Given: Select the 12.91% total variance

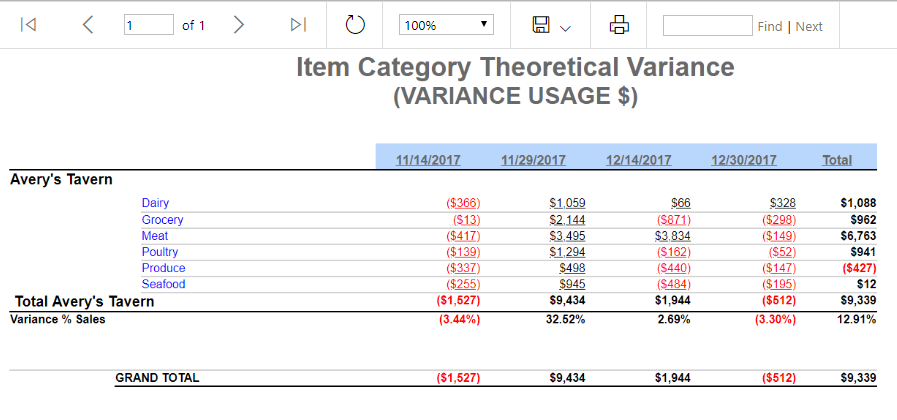Looking at the screenshot, I should click(x=856, y=320).
